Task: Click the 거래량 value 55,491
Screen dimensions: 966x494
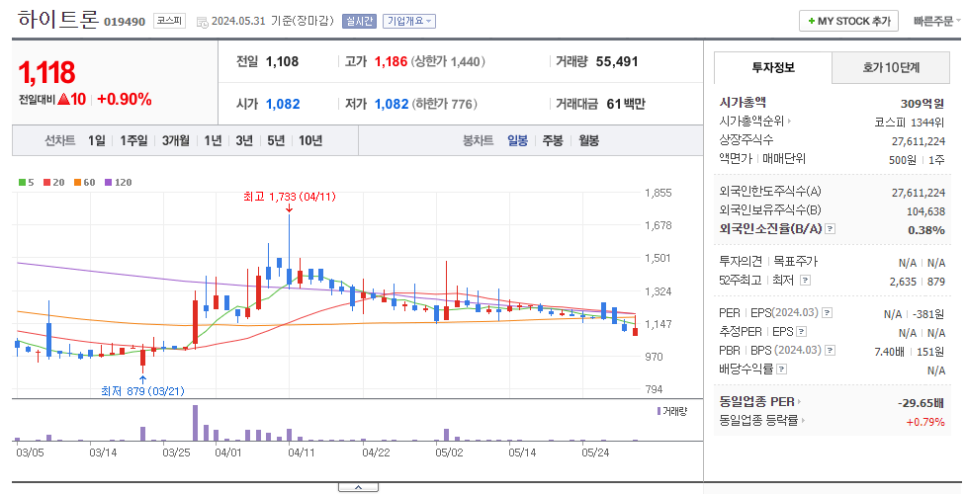Action: (617, 62)
